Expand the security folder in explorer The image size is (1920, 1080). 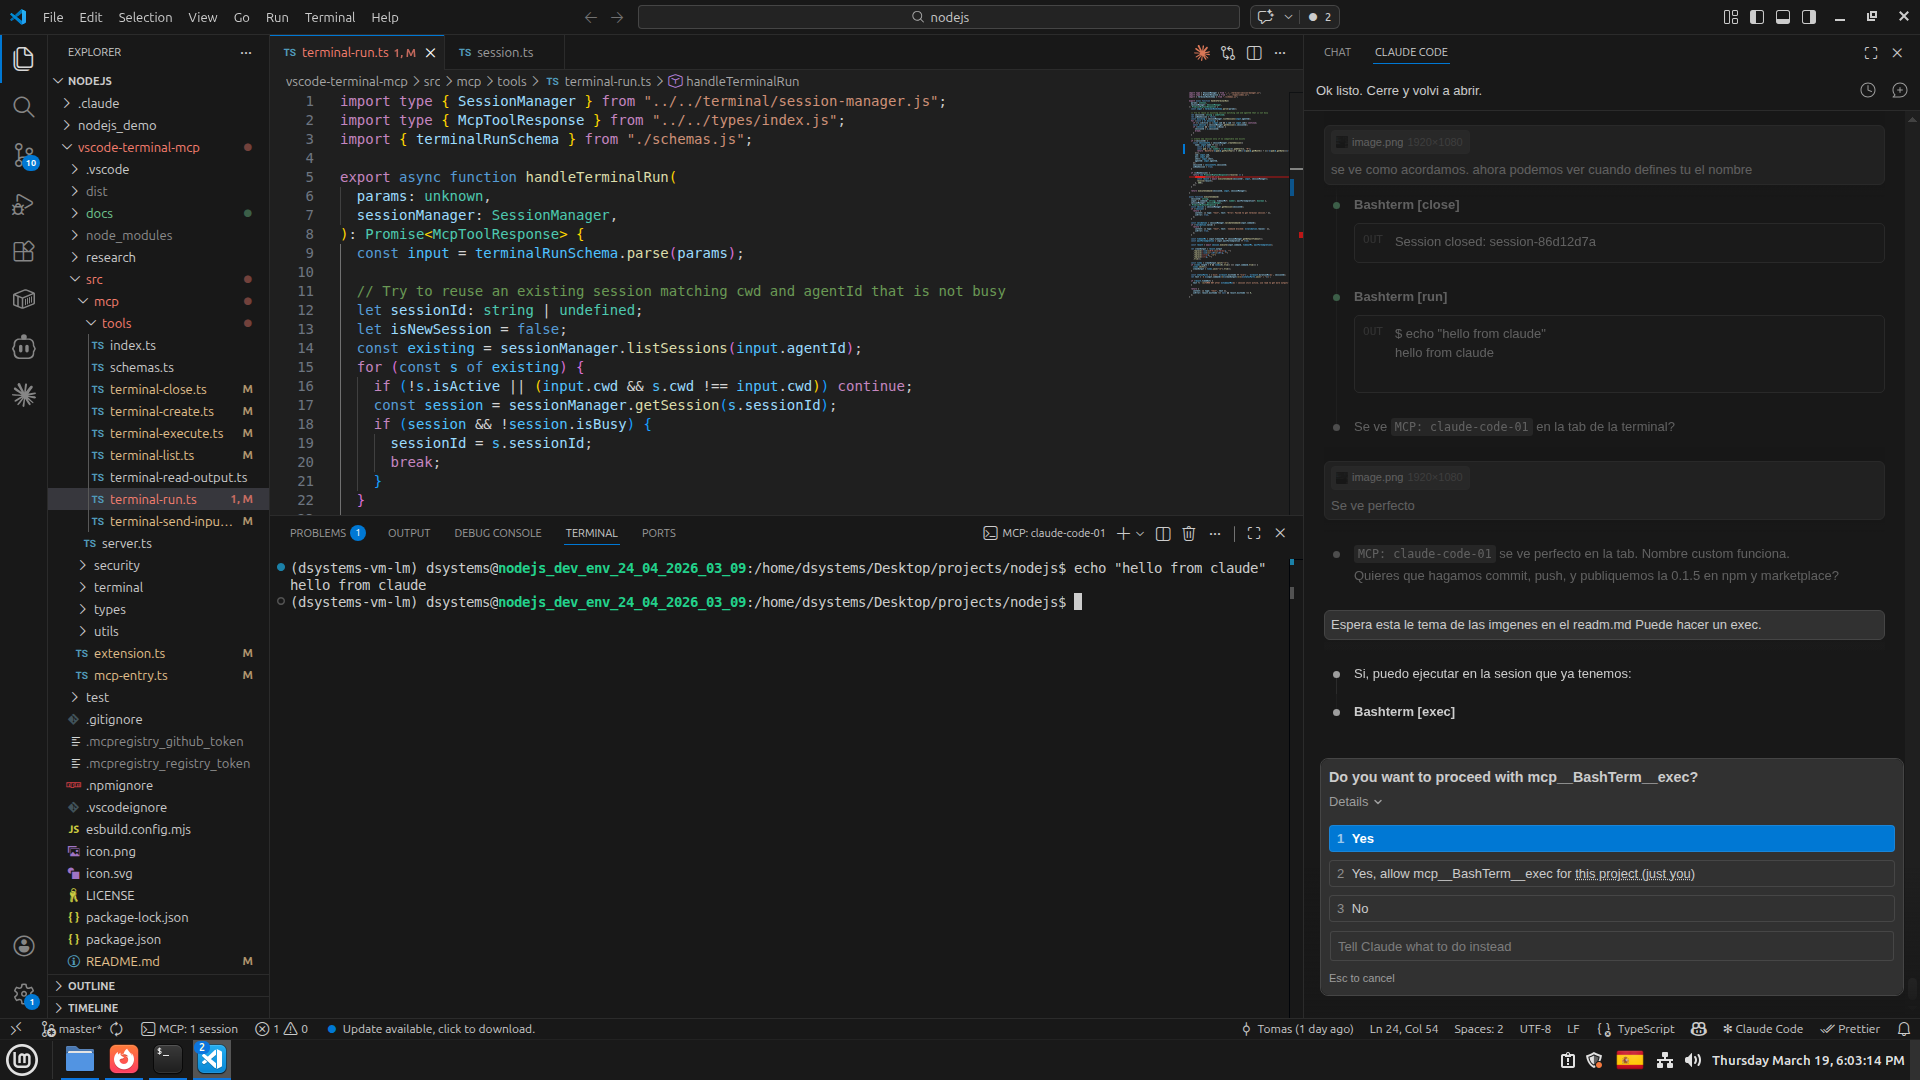pyautogui.click(x=116, y=566)
